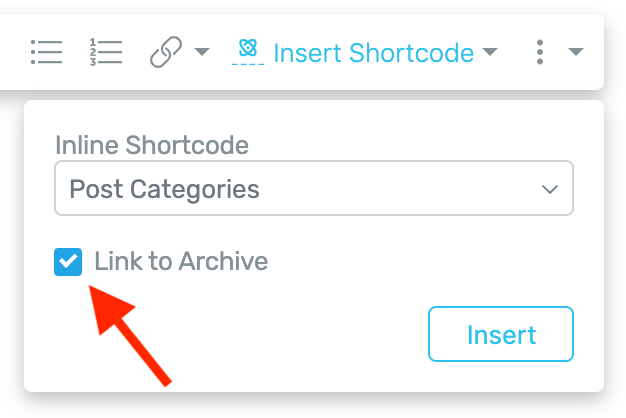Screen dimensions: 626x418
Task: Click the blue shortcode atom icon
Action: pos(248,48)
